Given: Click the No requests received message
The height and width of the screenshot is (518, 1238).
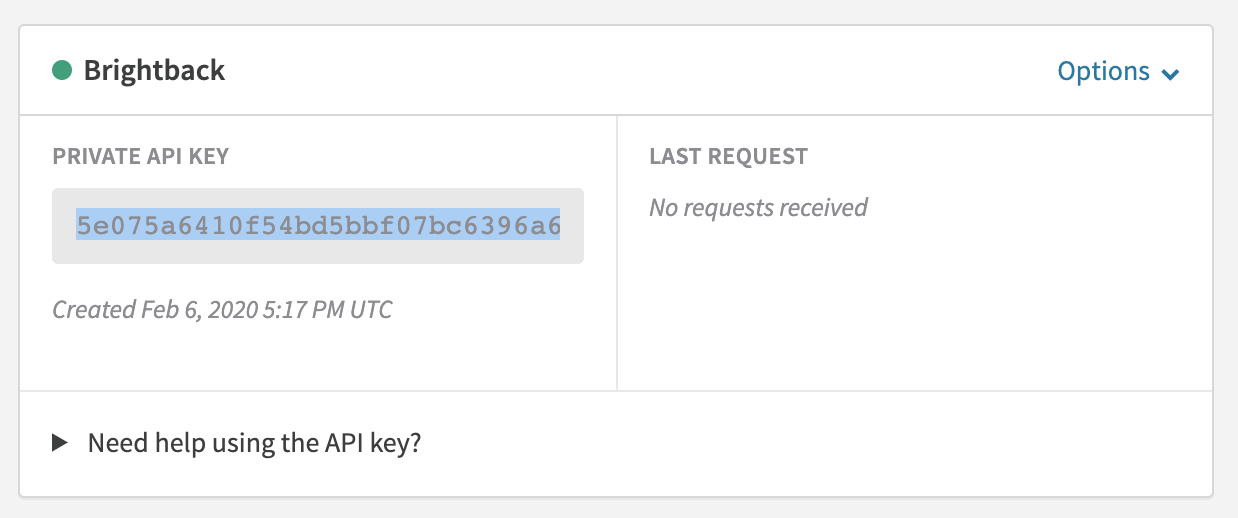Looking at the screenshot, I should 758,208.
